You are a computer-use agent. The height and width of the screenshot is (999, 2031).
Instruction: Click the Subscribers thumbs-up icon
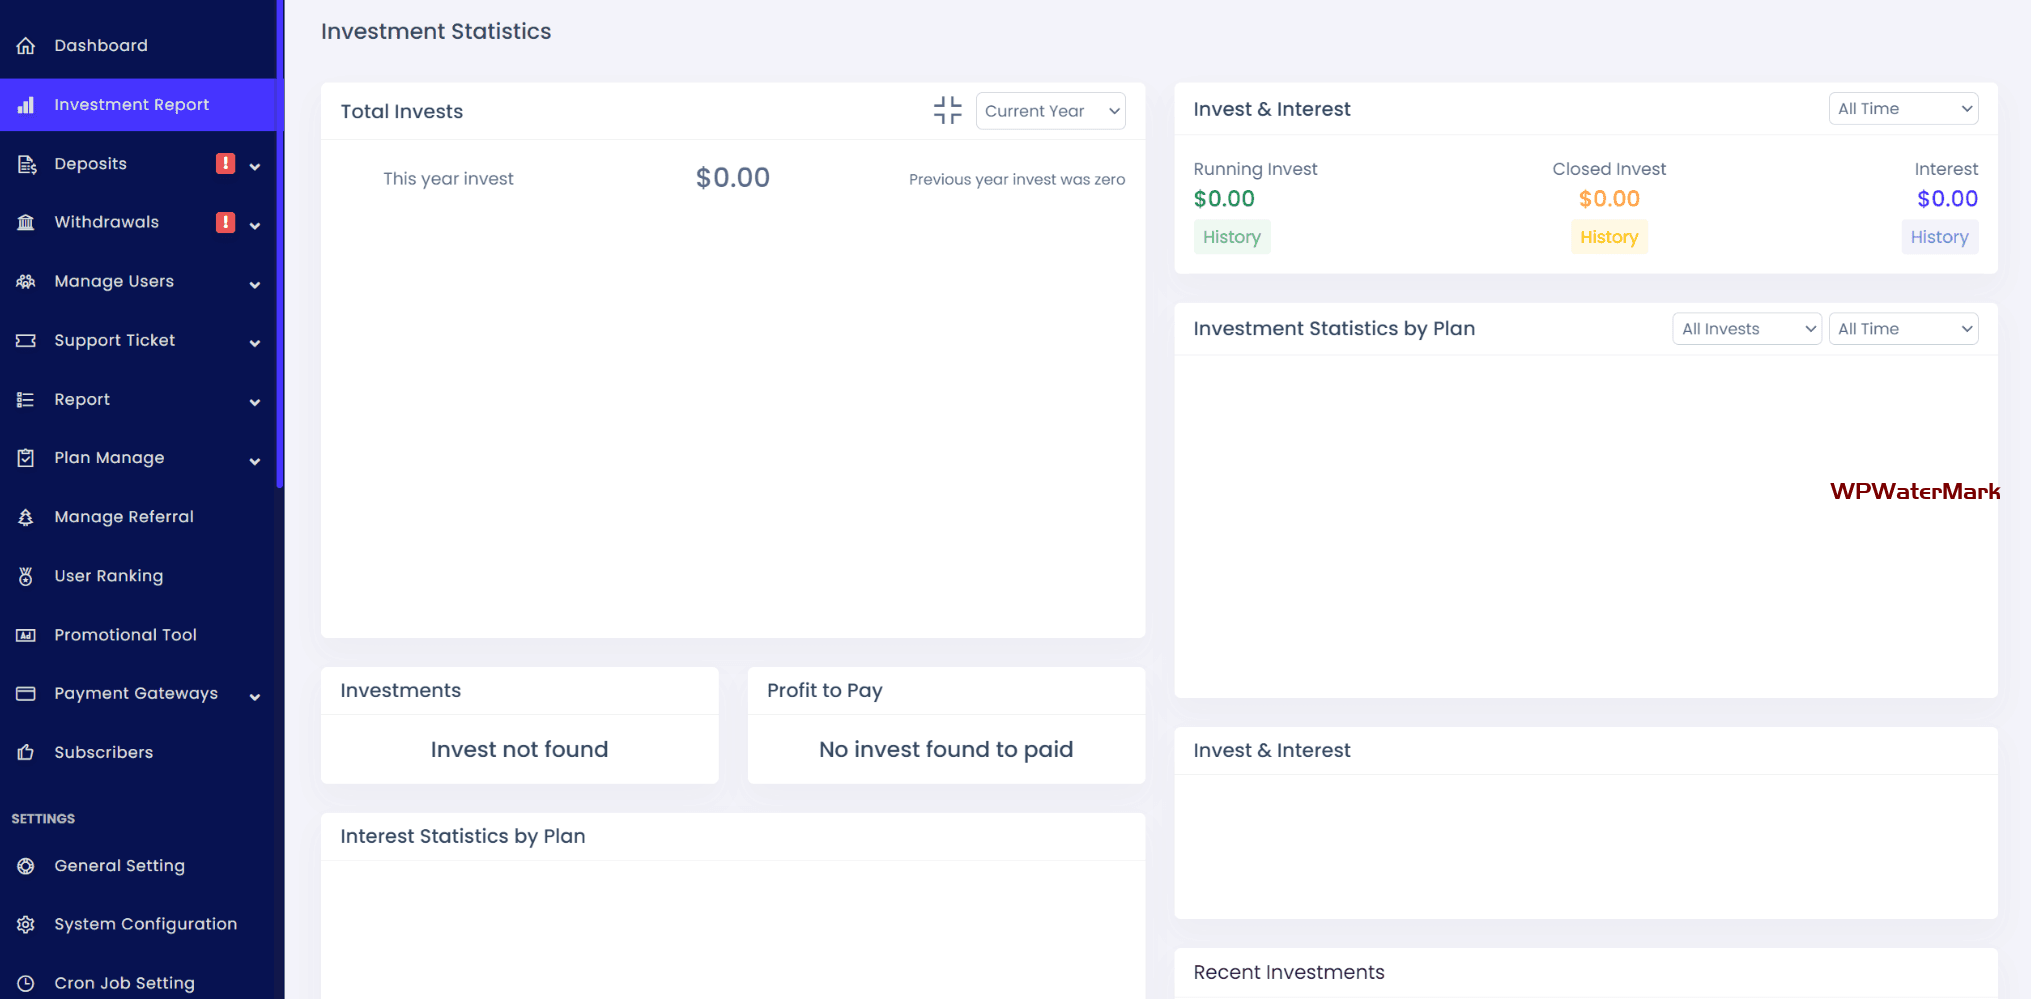point(26,752)
